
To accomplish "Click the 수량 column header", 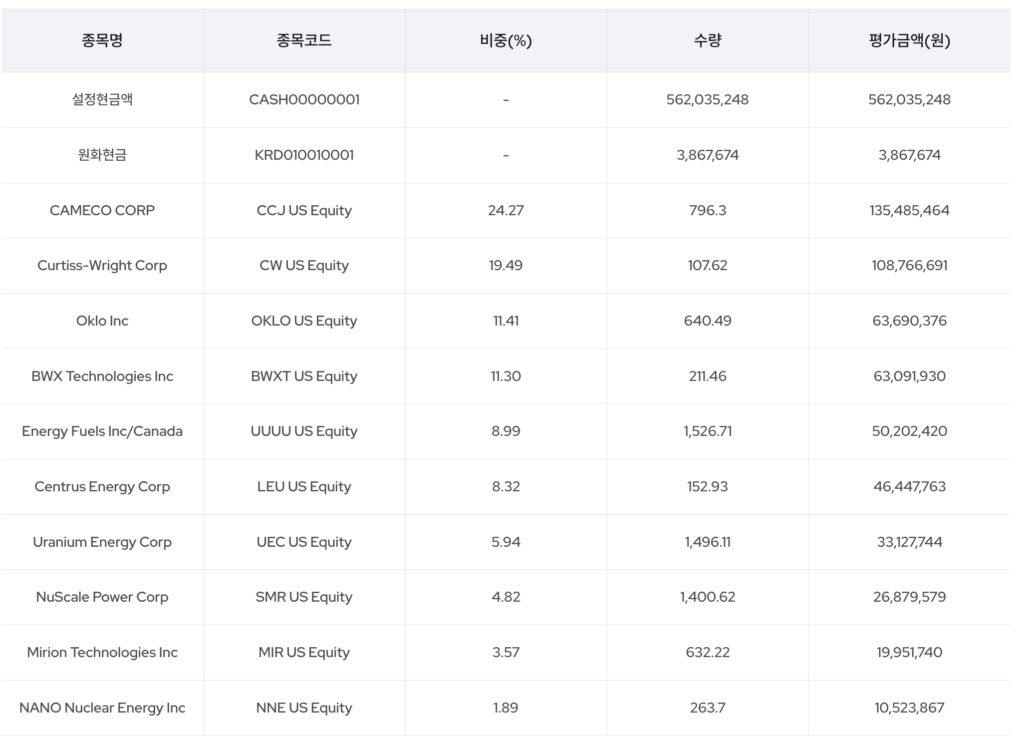I will (707, 41).
